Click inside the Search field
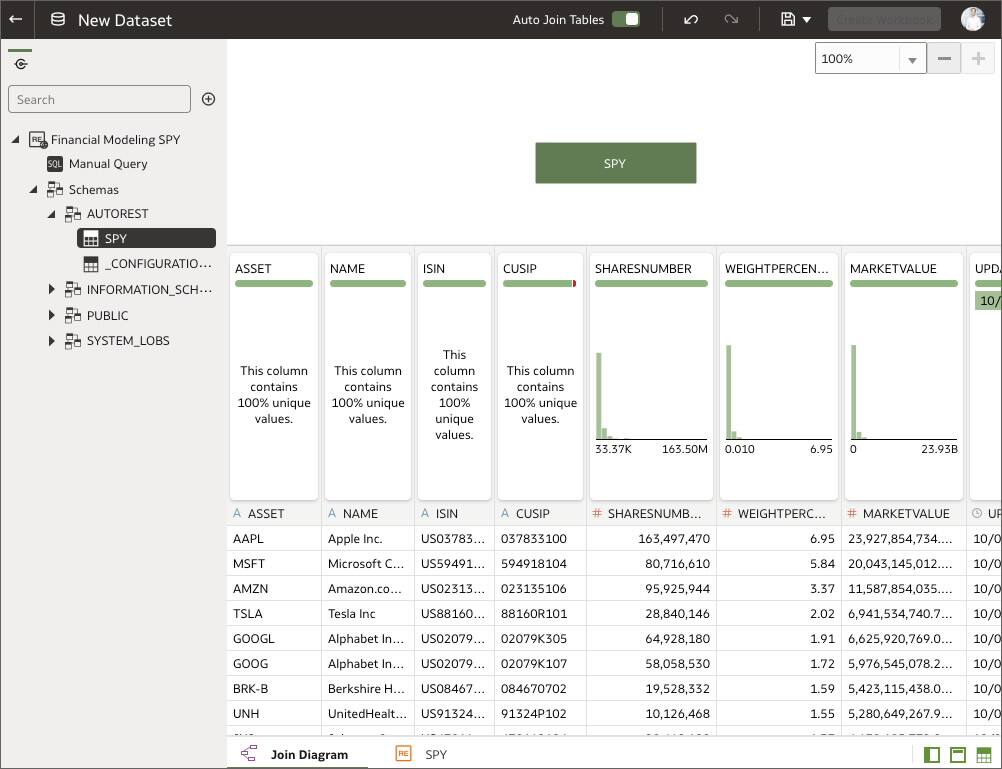This screenshot has height=769, width=1002. (99, 98)
